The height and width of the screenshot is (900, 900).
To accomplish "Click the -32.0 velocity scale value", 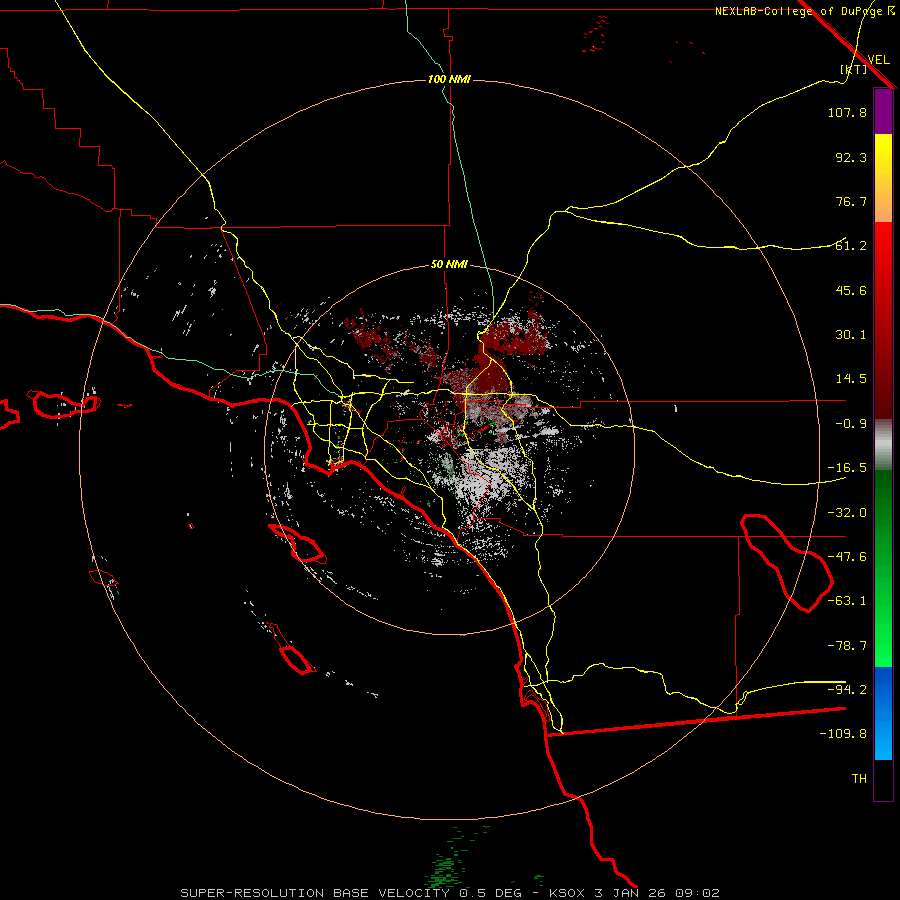I will pos(847,513).
